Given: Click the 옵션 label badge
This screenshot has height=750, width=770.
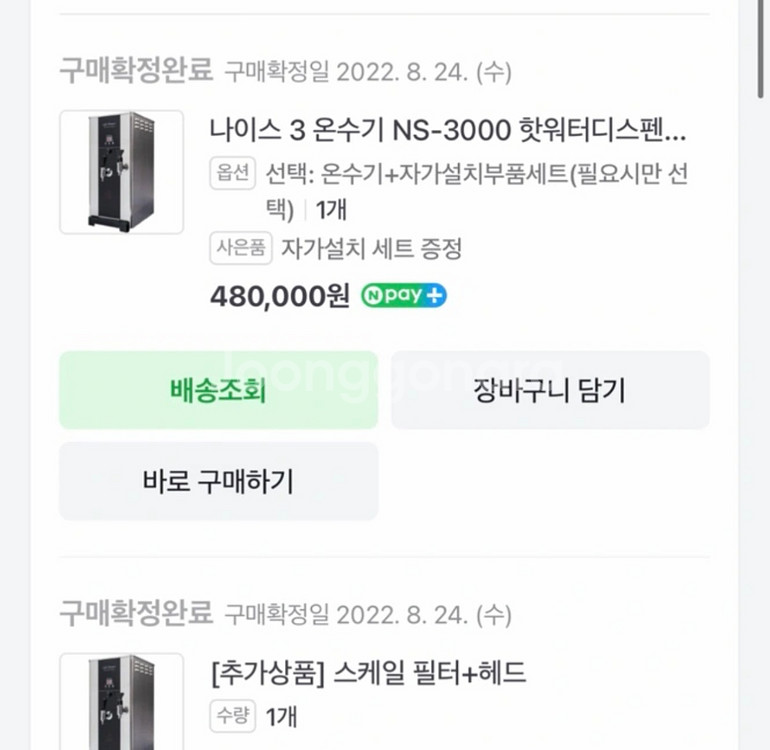Looking at the screenshot, I should [x=234, y=172].
